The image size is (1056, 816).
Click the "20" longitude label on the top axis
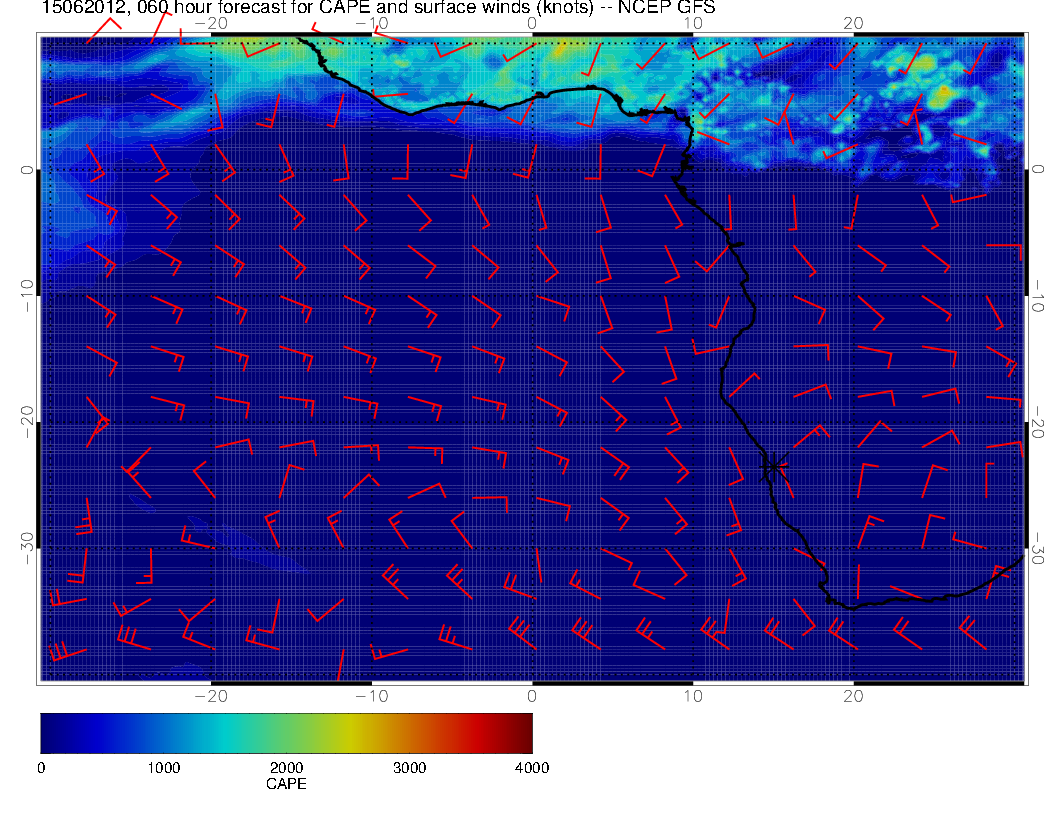pyautogui.click(x=853, y=23)
